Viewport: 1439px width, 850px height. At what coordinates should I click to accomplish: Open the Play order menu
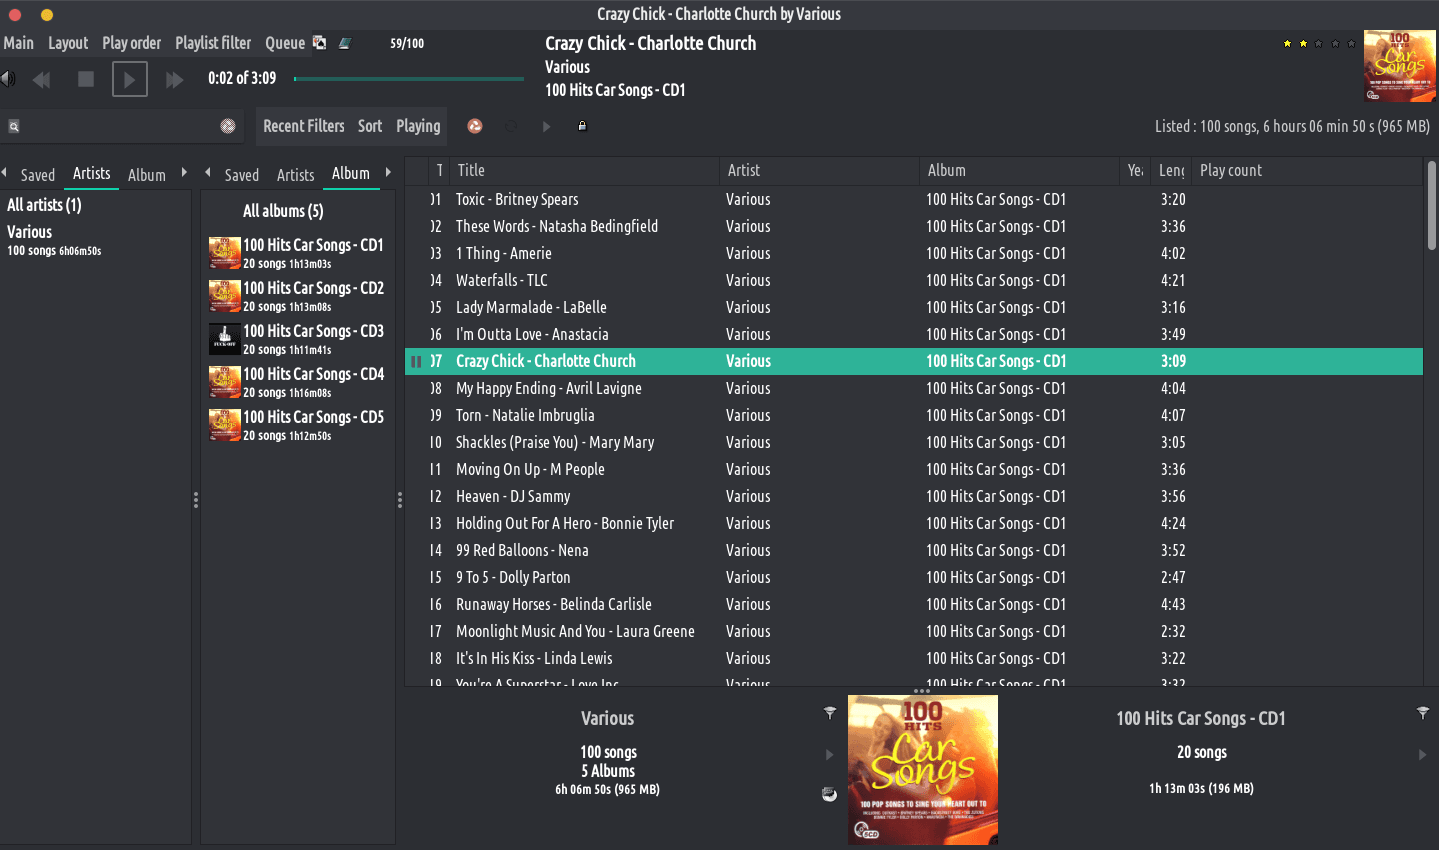(131, 43)
